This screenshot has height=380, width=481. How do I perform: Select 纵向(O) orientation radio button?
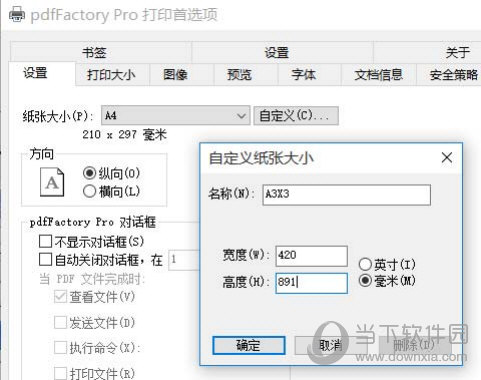pyautogui.click(x=89, y=173)
